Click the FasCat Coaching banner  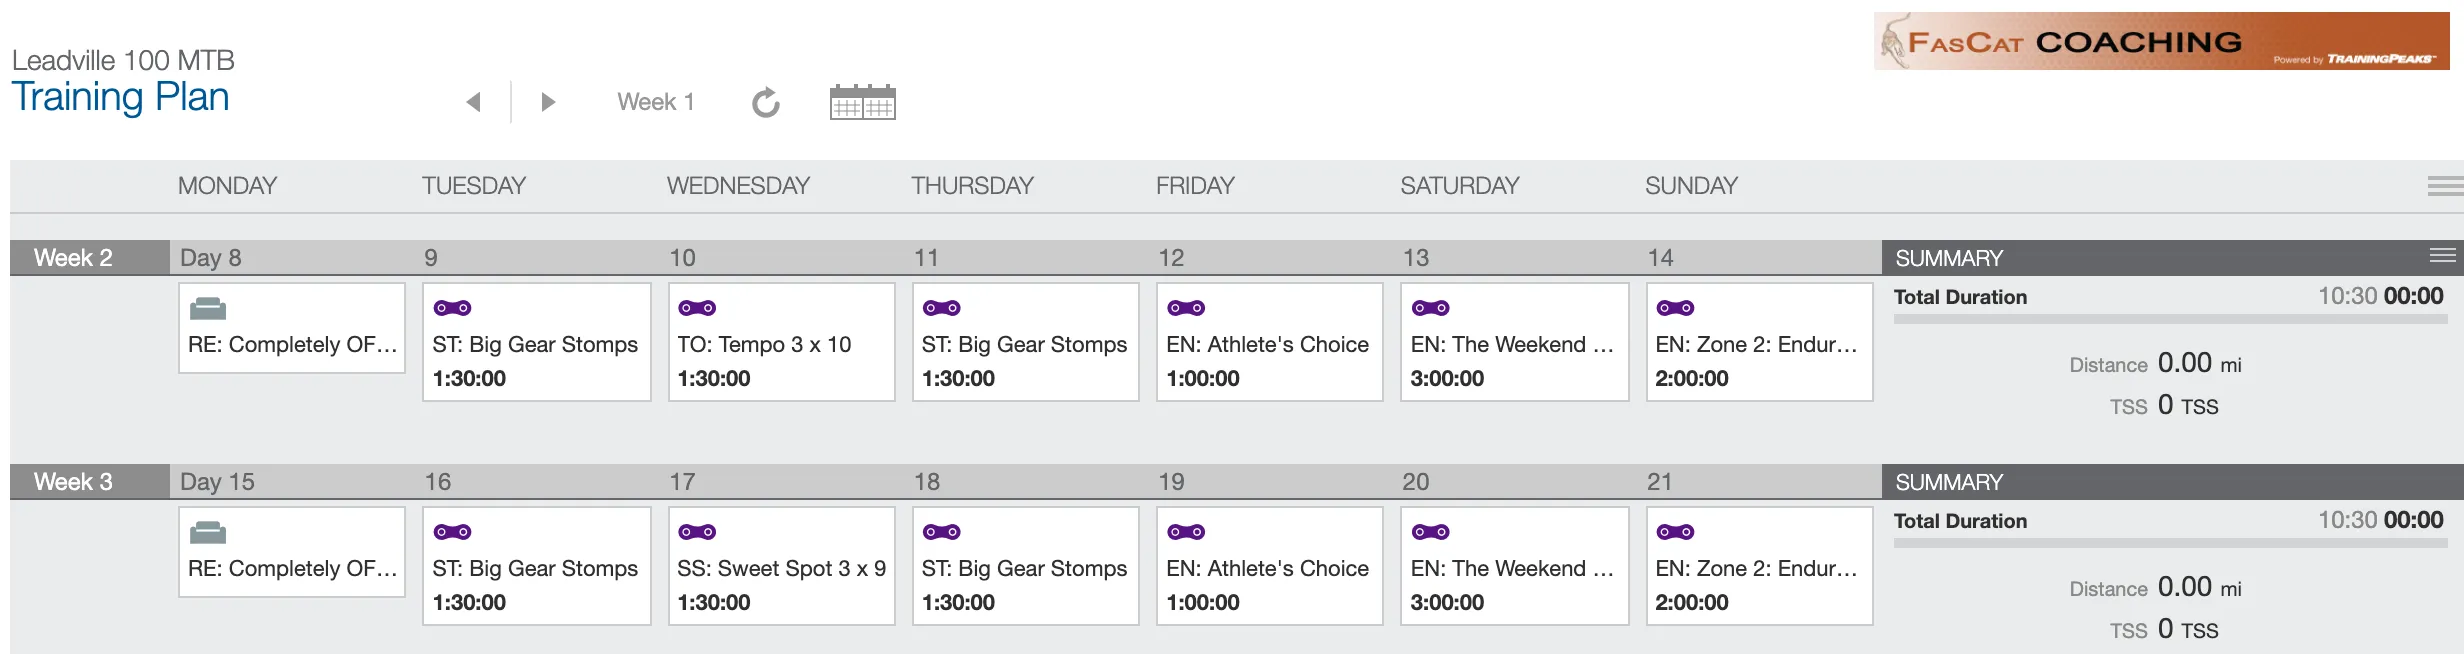pyautogui.click(x=2161, y=41)
